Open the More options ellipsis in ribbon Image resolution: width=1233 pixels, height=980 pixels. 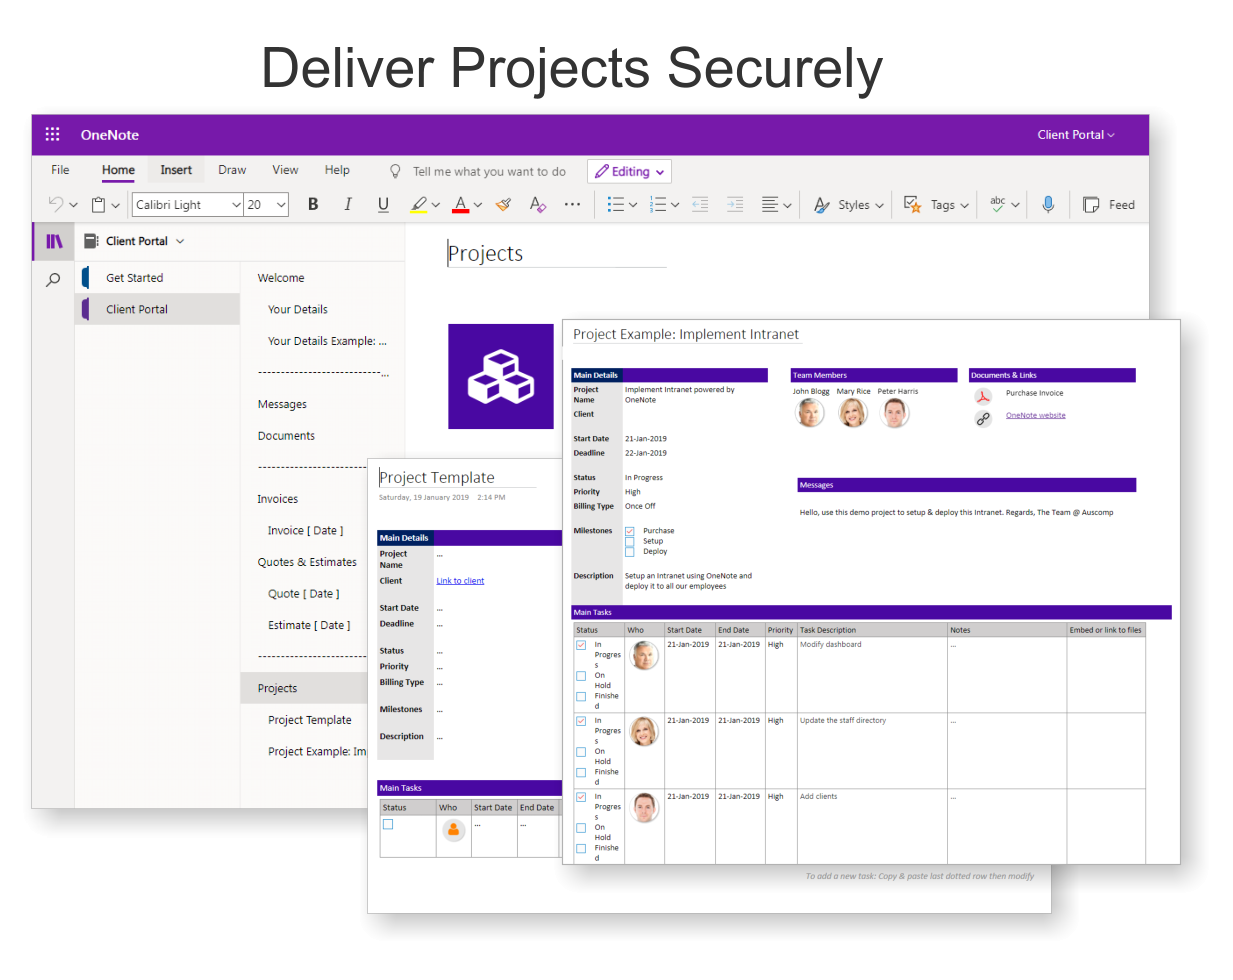pyautogui.click(x=572, y=204)
